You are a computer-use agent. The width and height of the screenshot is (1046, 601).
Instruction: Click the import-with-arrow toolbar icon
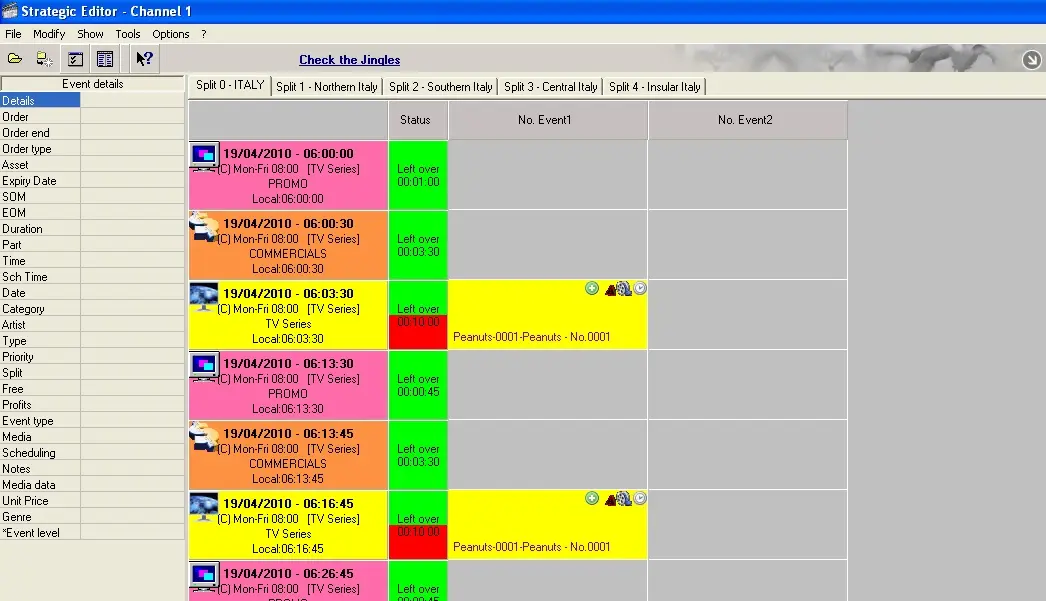pyautogui.click(x=44, y=60)
